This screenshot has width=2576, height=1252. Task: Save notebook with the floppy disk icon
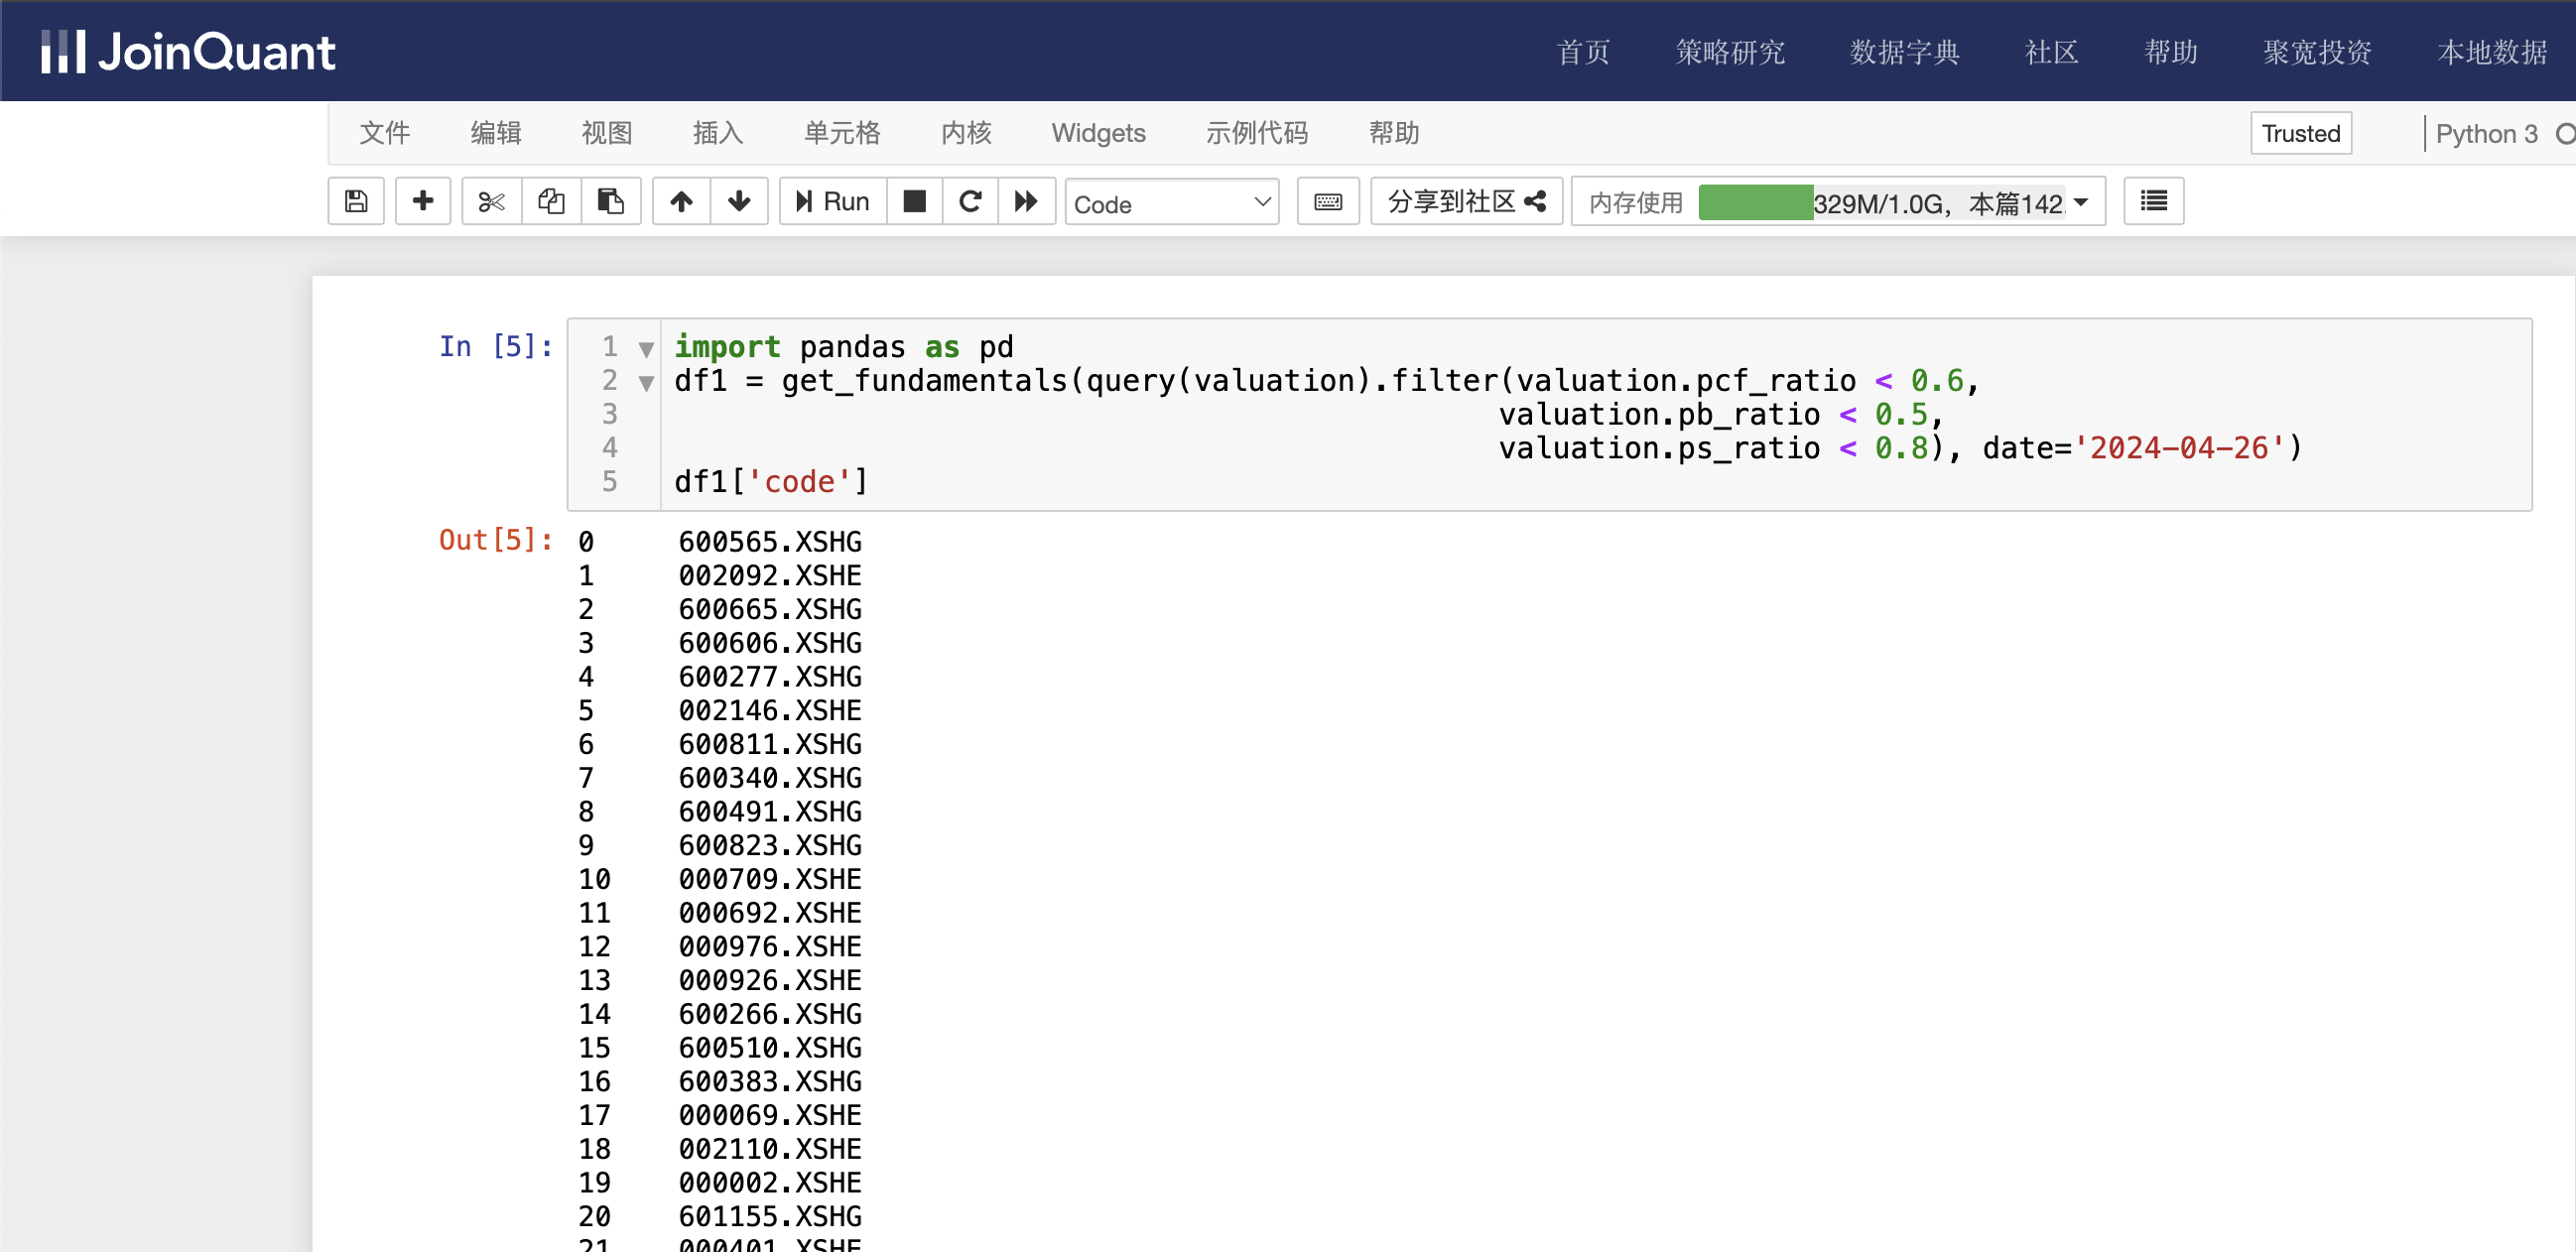click(356, 202)
